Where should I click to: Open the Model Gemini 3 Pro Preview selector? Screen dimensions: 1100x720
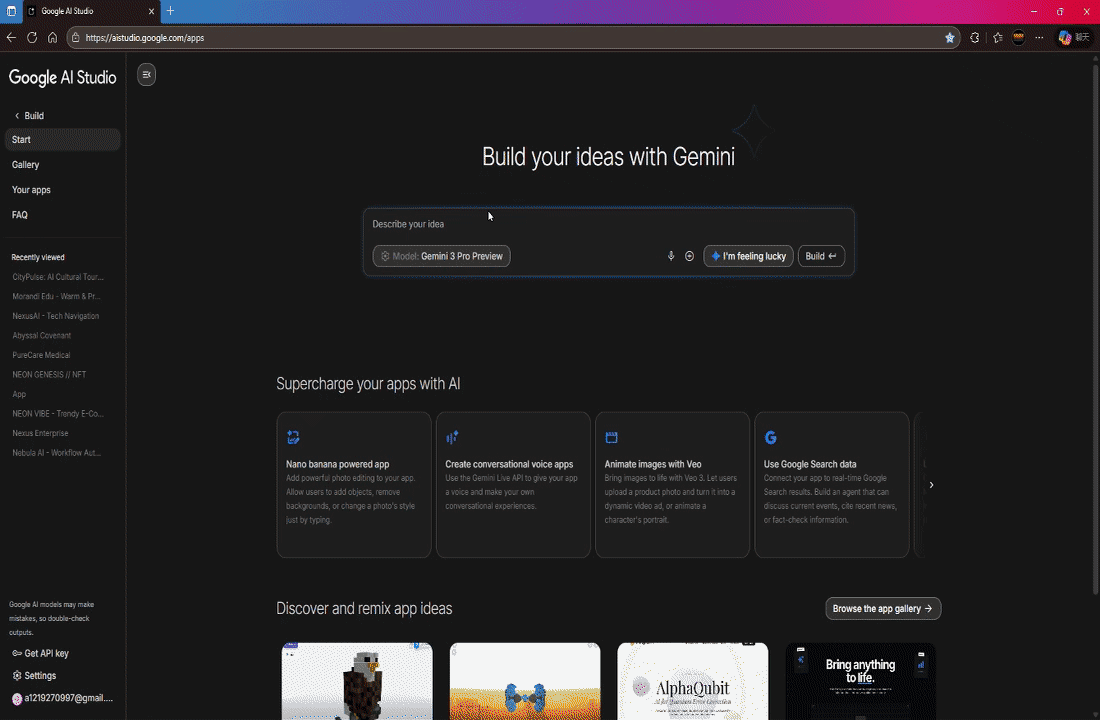pyautogui.click(x=441, y=256)
